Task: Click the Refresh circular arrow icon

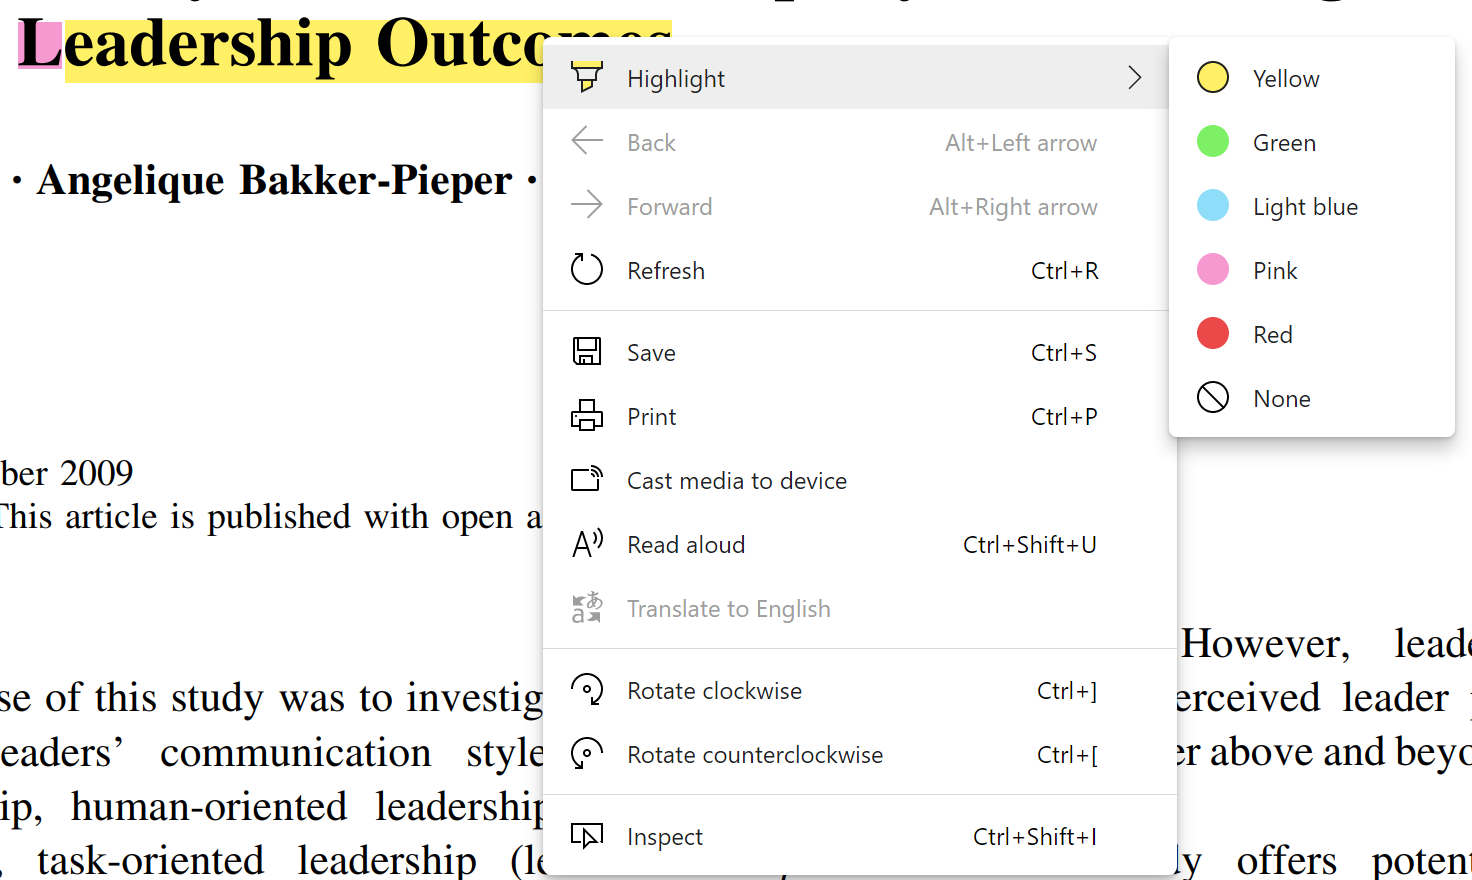Action: pyautogui.click(x=587, y=269)
